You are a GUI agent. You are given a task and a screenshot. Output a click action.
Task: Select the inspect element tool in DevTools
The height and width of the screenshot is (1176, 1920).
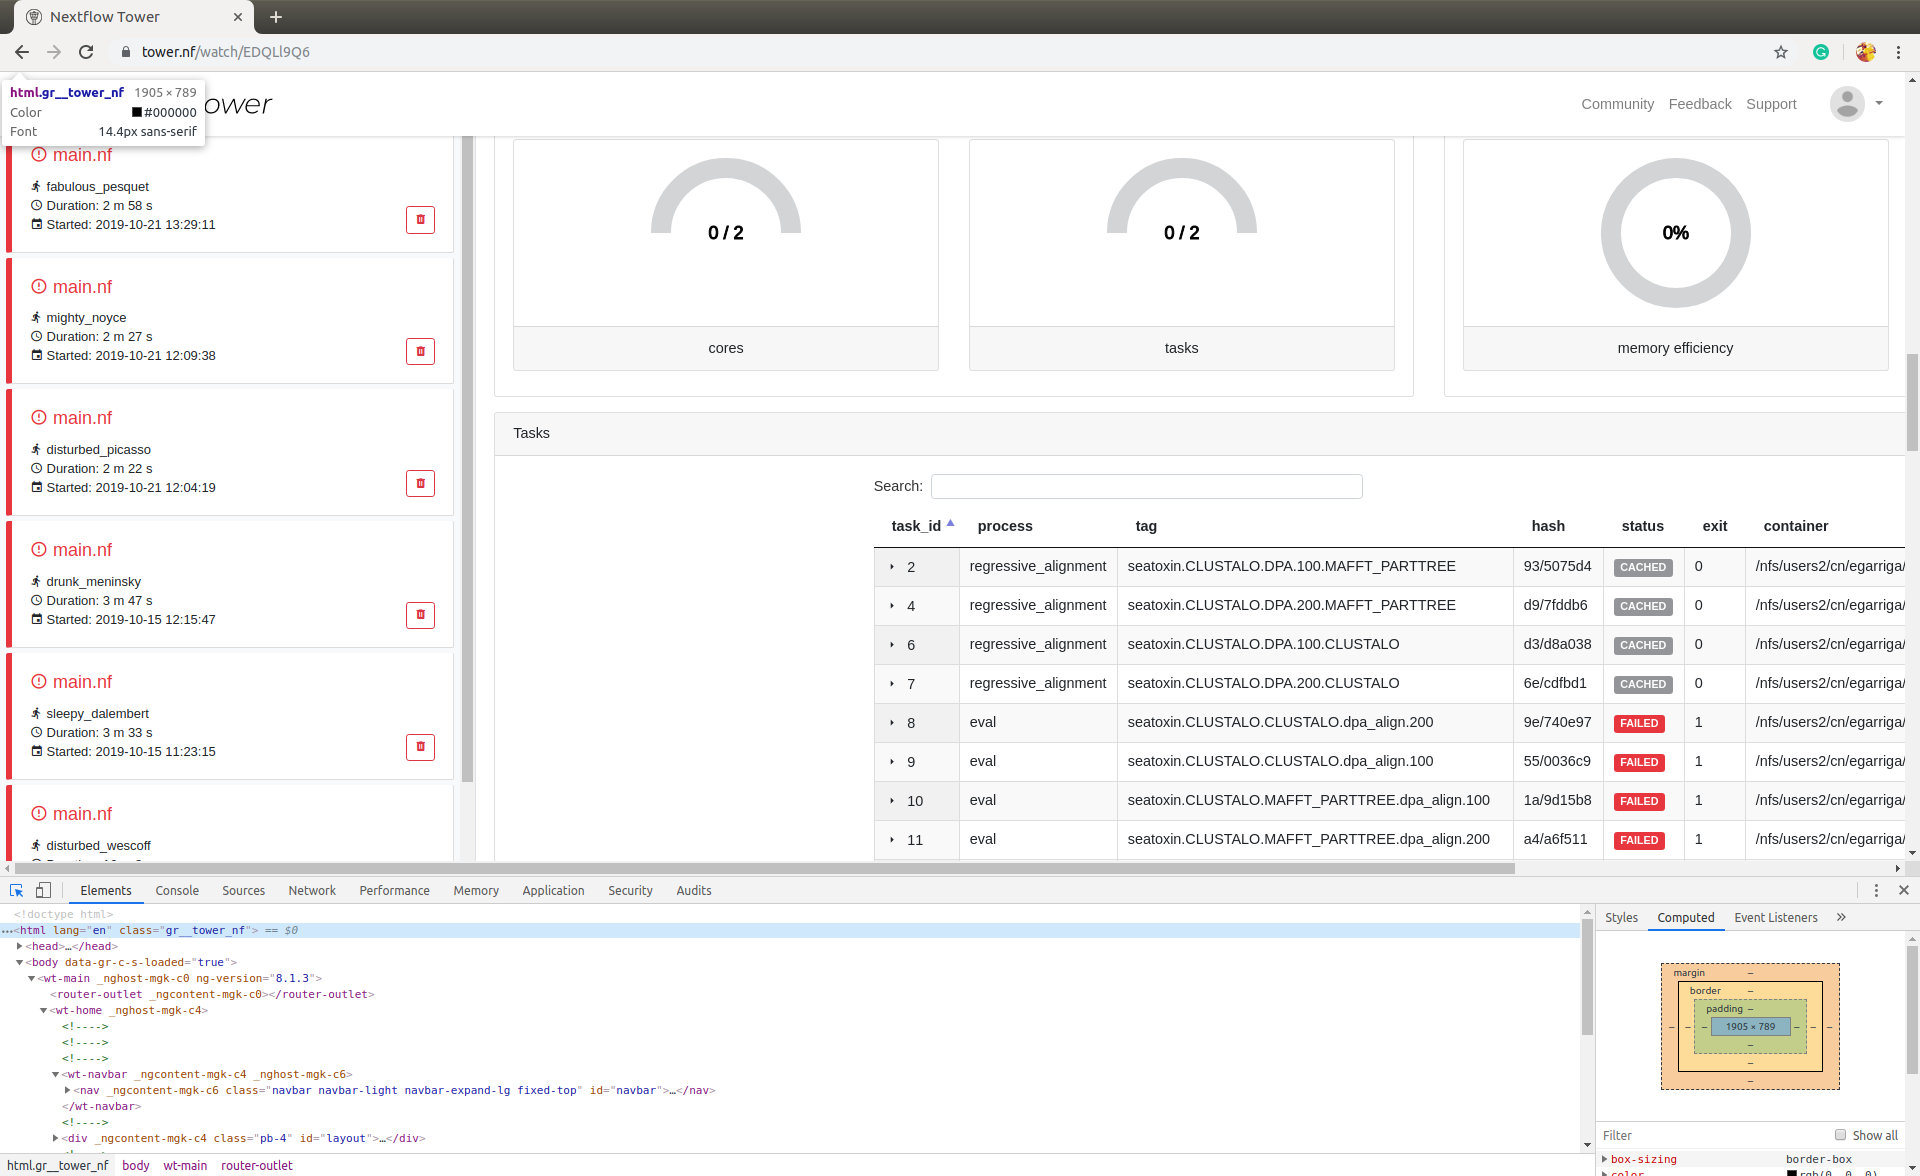pos(16,889)
